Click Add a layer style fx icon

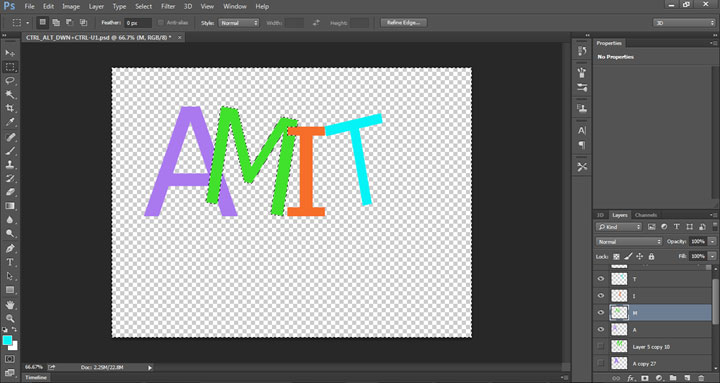(630, 378)
